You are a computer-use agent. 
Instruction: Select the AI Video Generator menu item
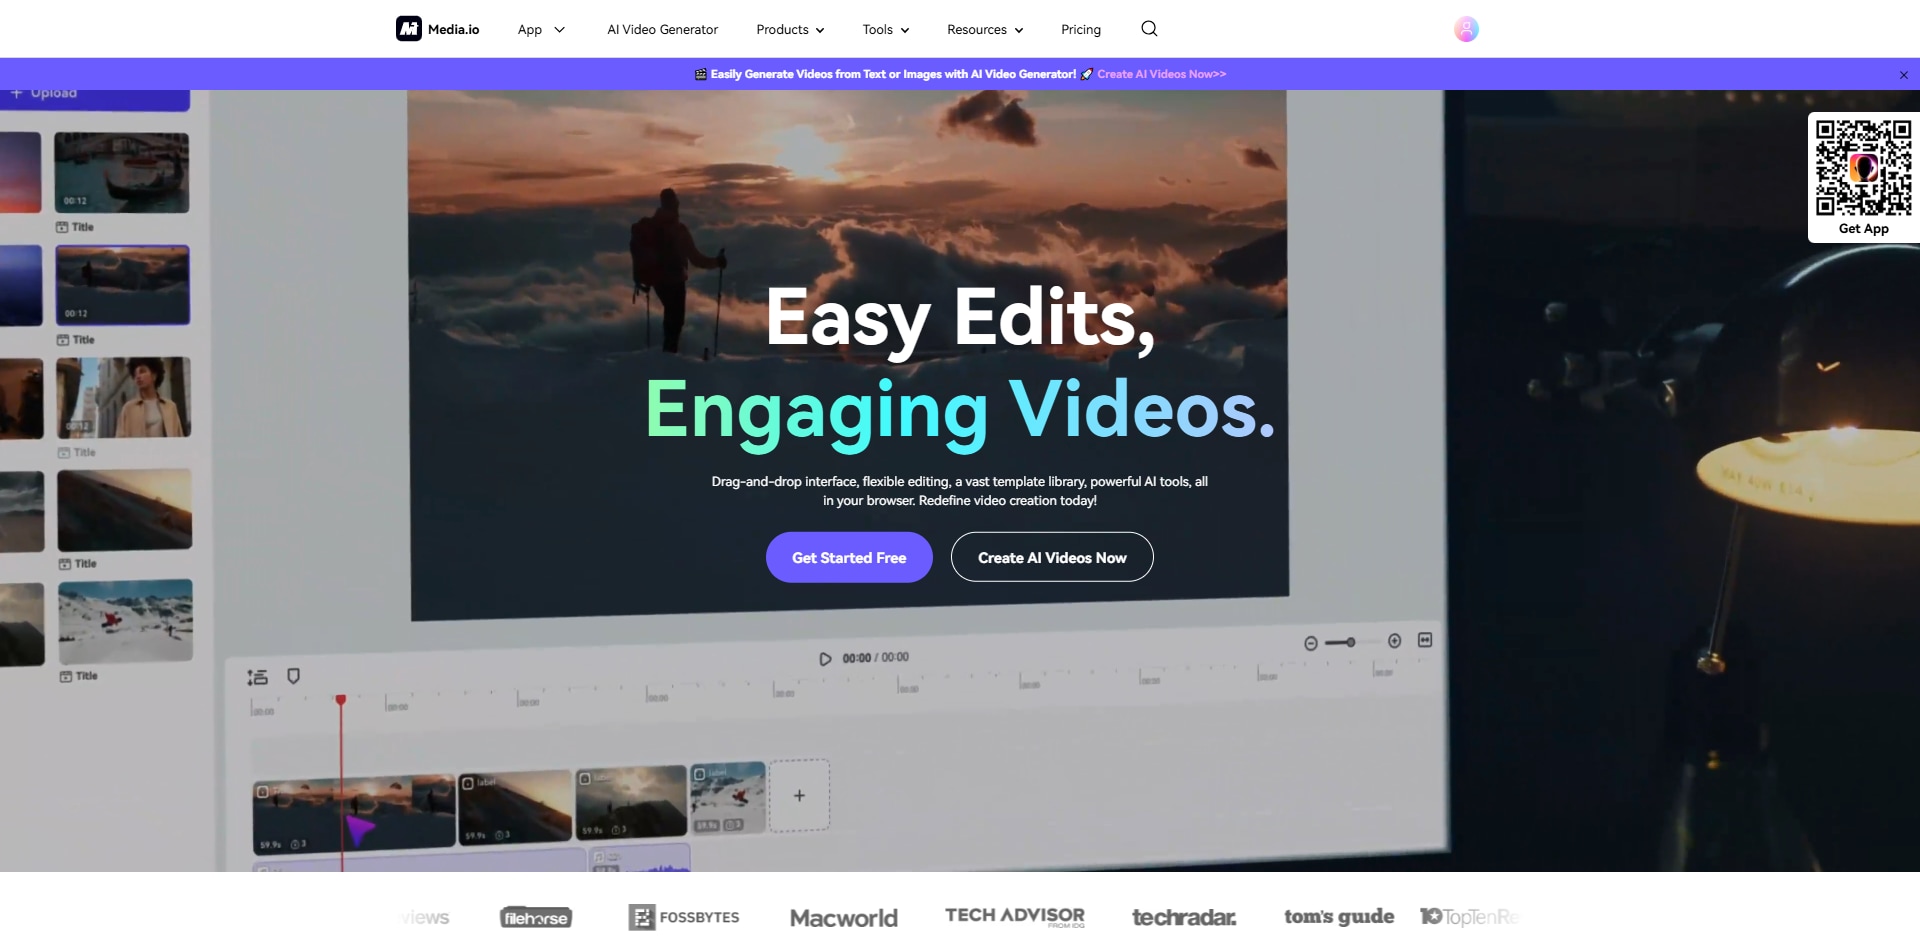tap(662, 29)
